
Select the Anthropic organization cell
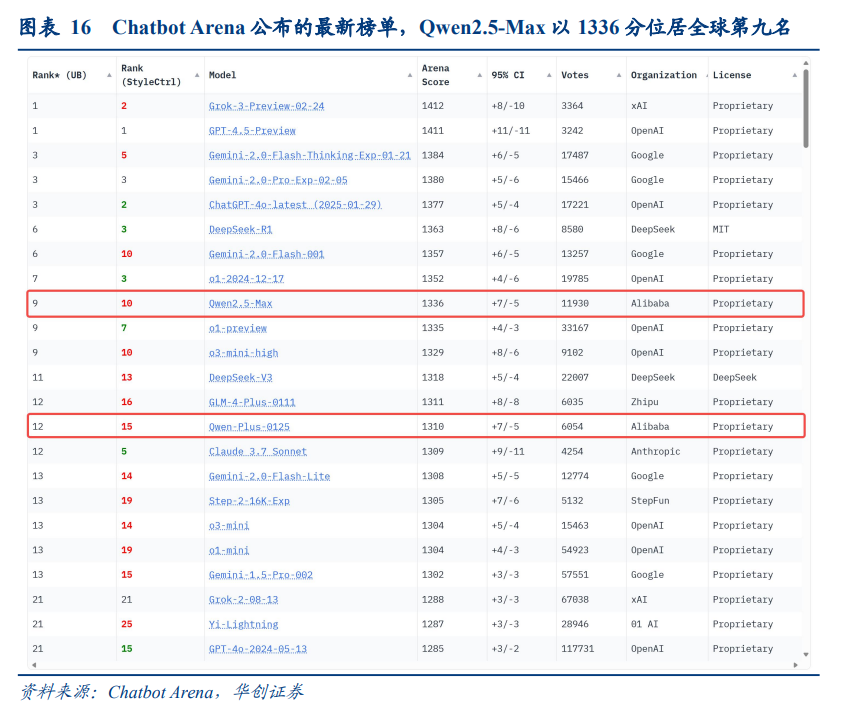click(655, 451)
